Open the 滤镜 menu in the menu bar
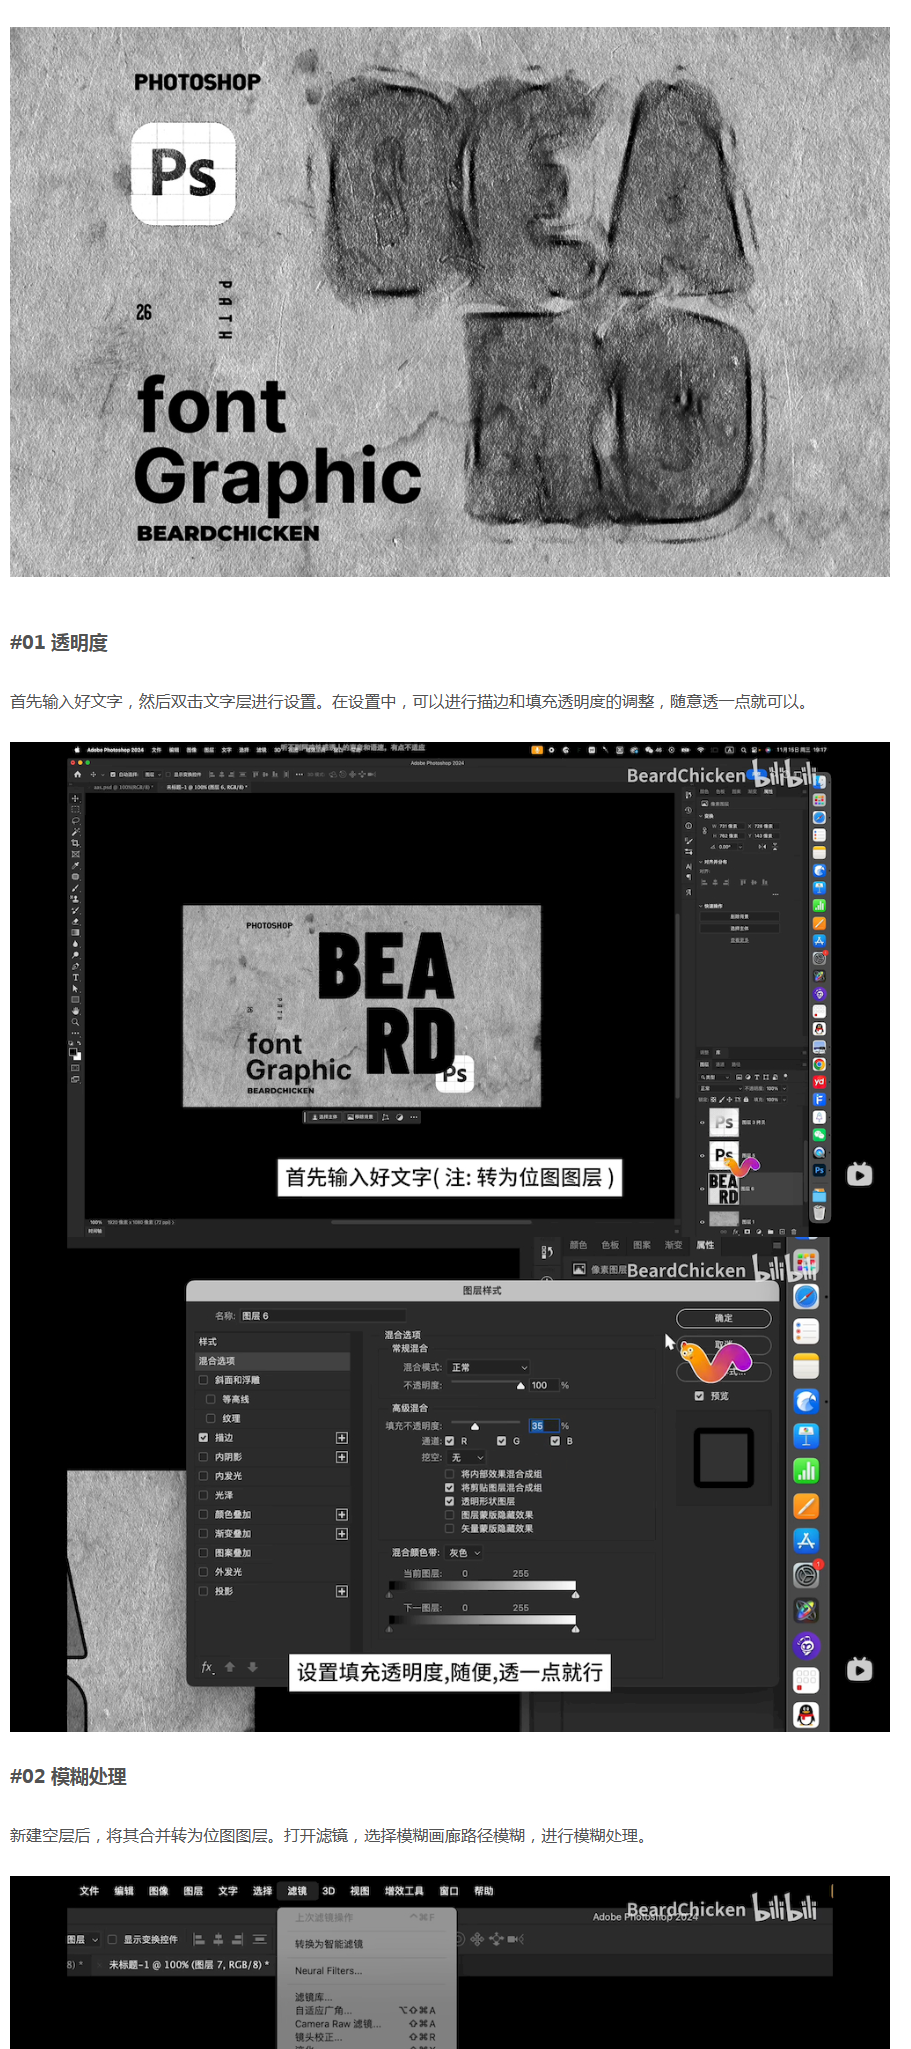911x2049 pixels. coord(297,1891)
